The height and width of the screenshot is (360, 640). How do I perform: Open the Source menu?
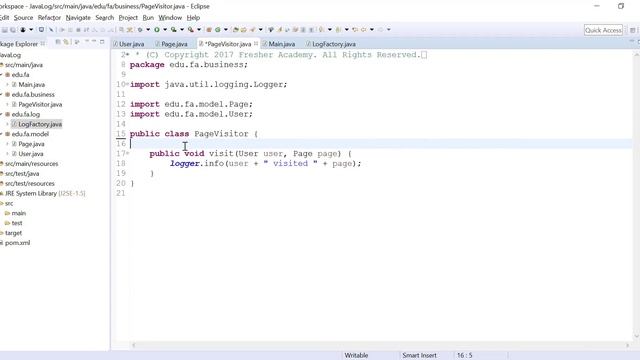(x=23, y=18)
